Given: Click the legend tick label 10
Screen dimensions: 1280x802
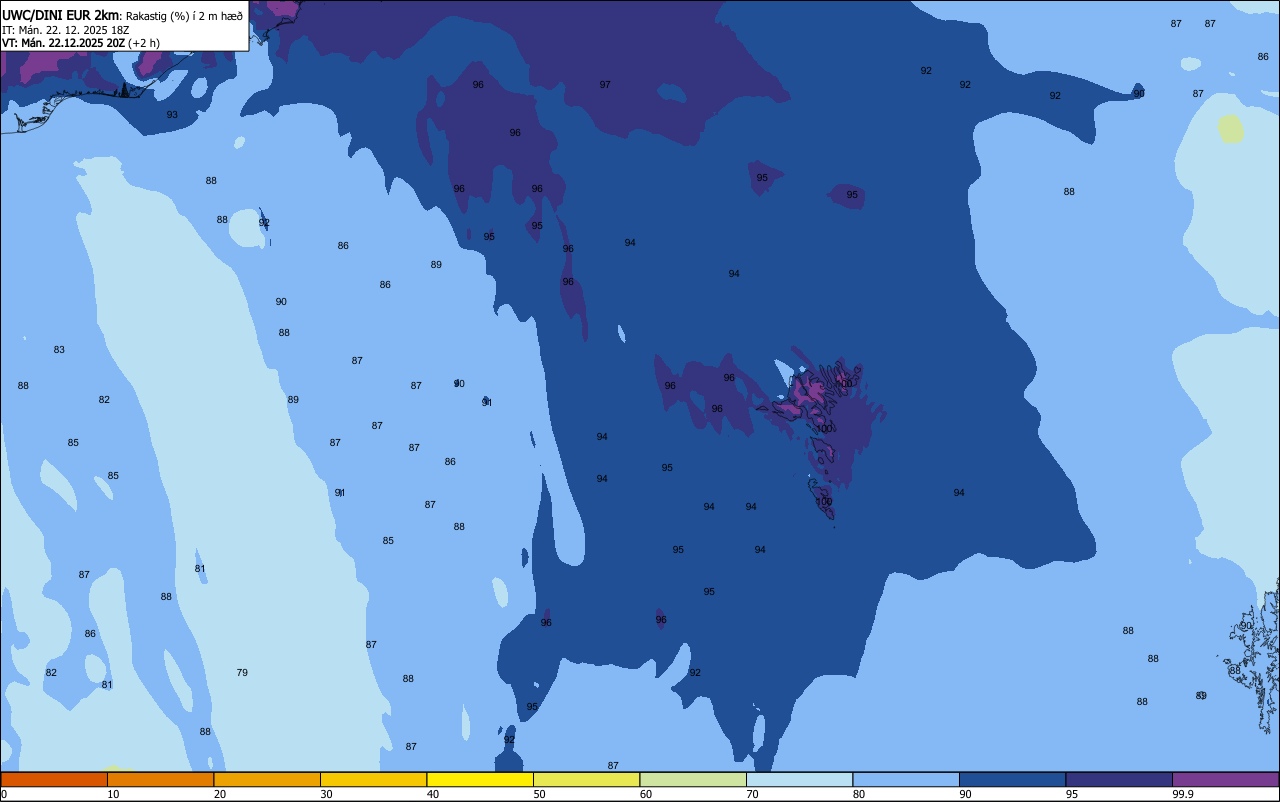Looking at the screenshot, I should (x=113, y=794).
